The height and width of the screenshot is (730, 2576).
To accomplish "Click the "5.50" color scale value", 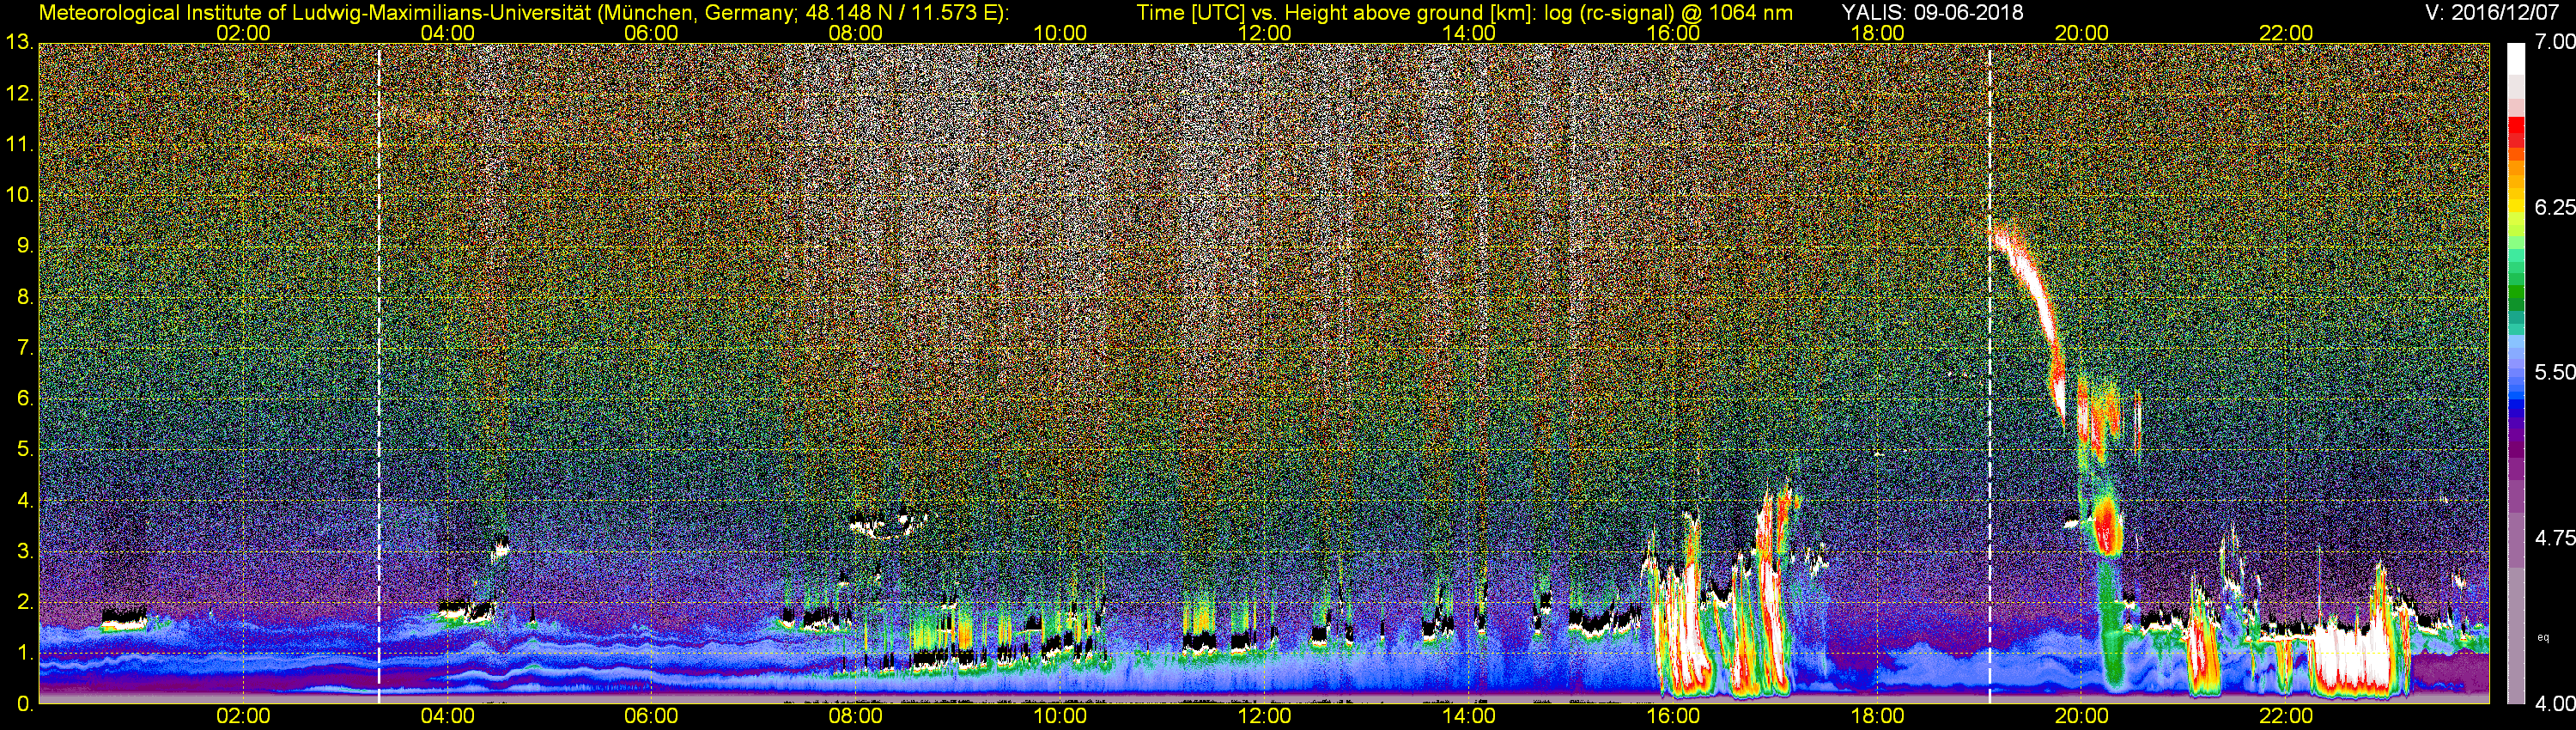I will [2554, 372].
